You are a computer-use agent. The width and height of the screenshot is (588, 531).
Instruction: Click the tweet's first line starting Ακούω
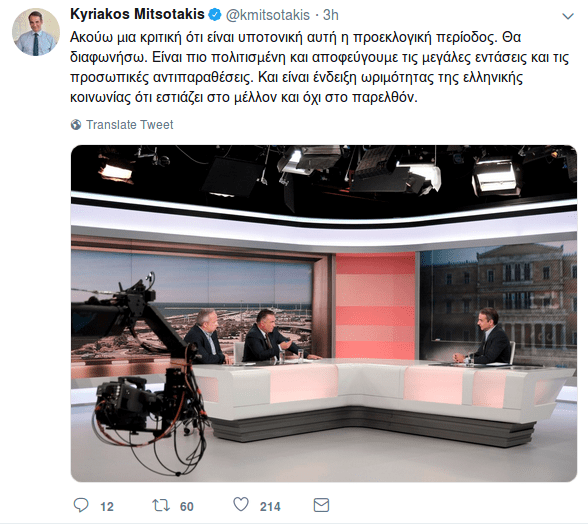click(296, 38)
